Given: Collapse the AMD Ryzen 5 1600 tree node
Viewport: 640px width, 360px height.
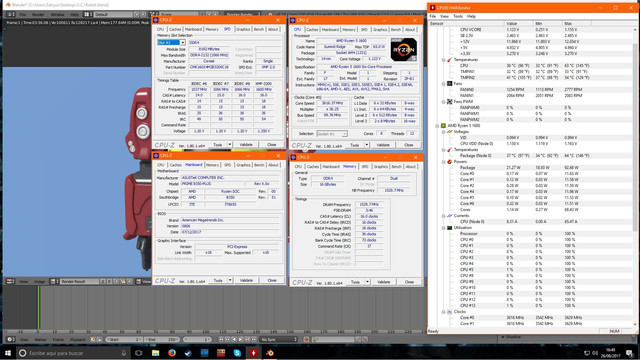Looking at the screenshot, I should (x=437, y=126).
